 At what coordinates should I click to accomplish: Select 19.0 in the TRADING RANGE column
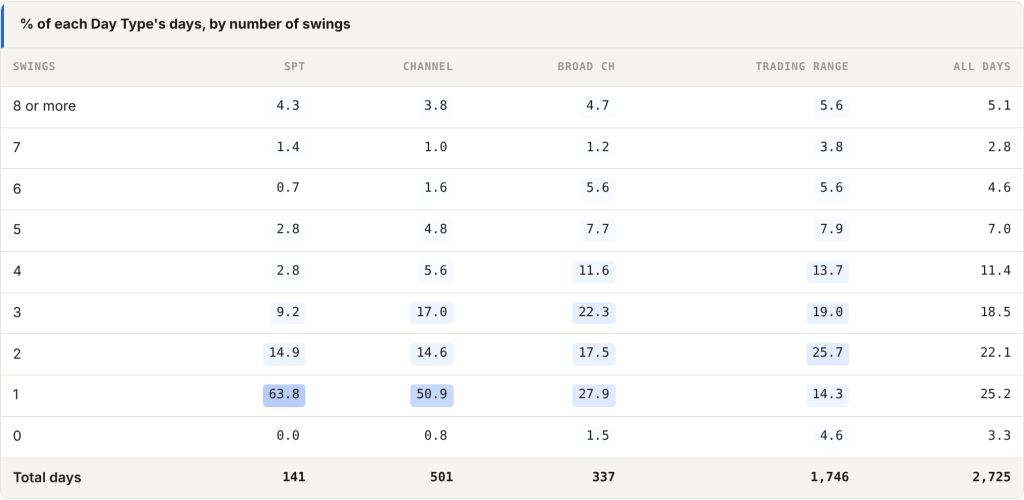827,312
